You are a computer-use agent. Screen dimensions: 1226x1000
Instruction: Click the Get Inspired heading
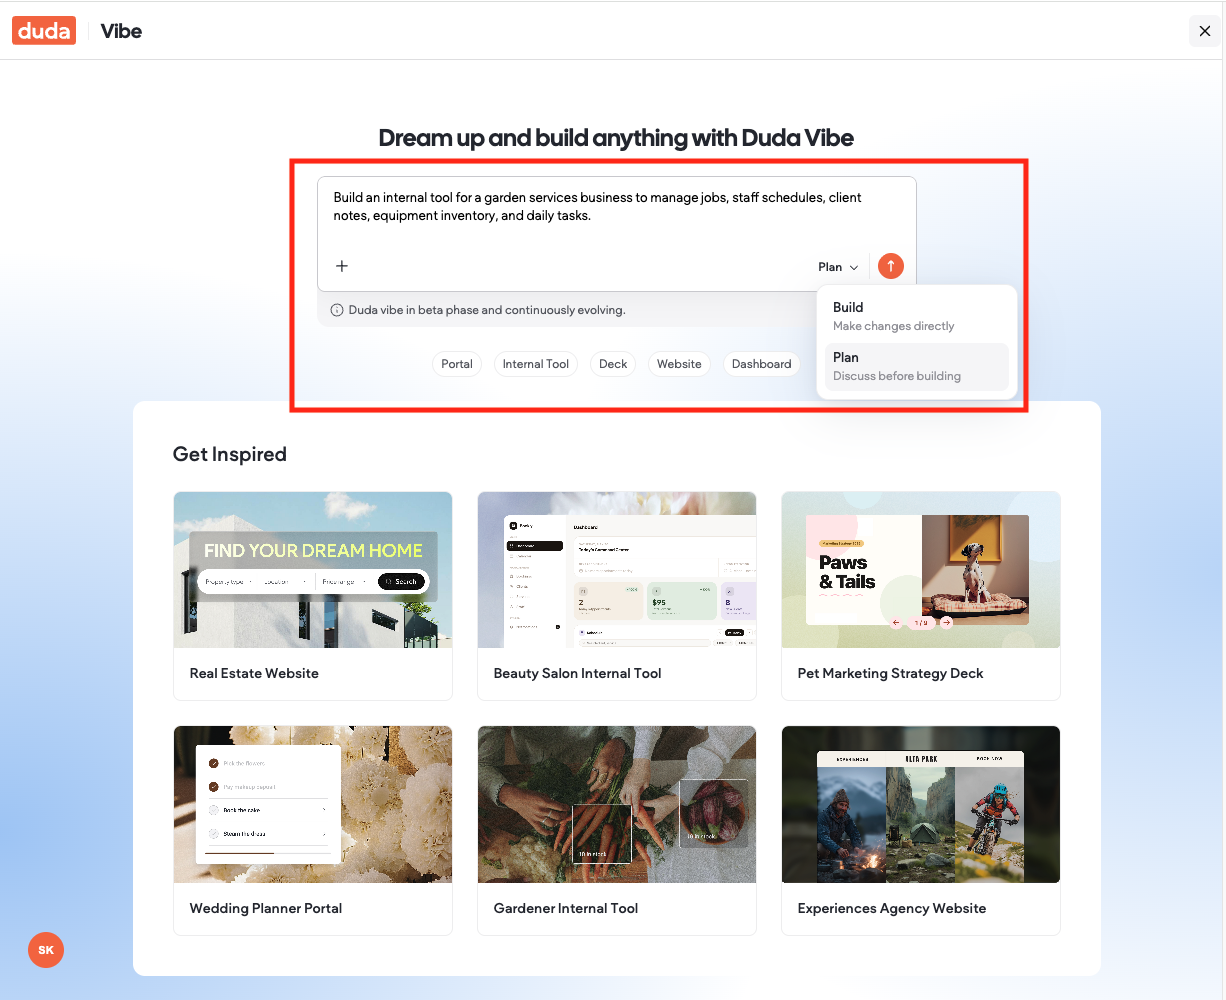(x=230, y=454)
